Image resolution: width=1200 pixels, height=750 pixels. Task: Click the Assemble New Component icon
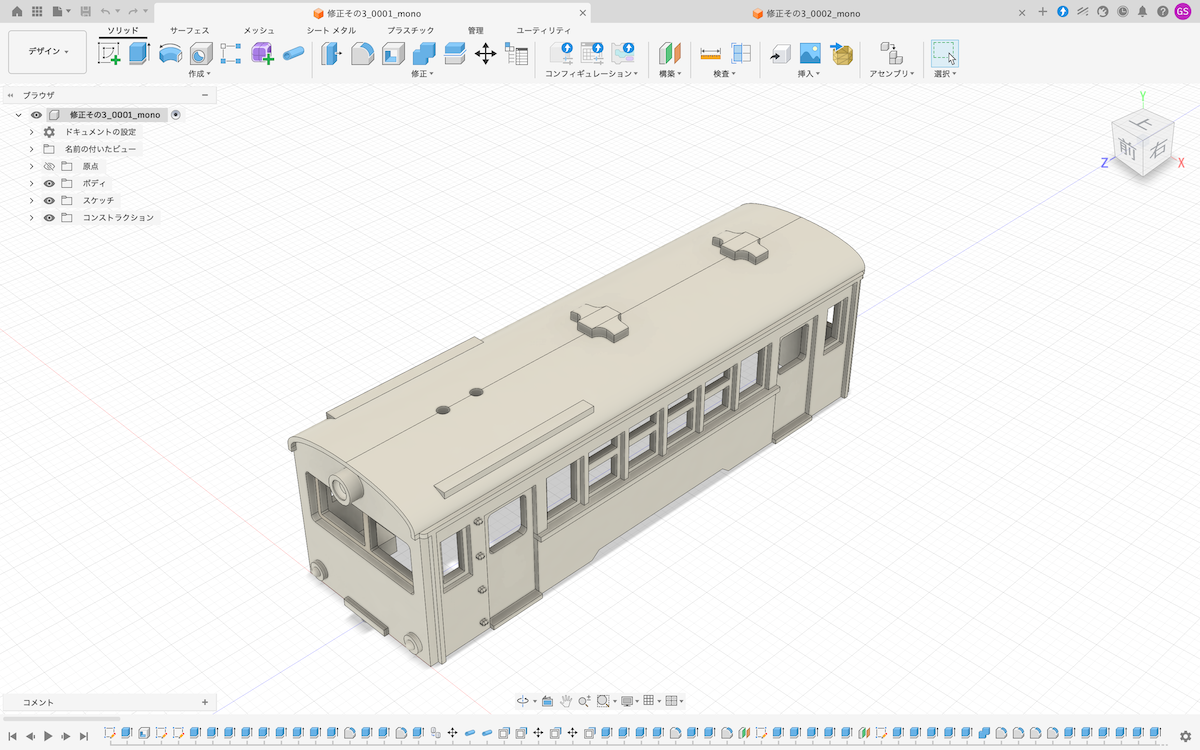[x=891, y=54]
